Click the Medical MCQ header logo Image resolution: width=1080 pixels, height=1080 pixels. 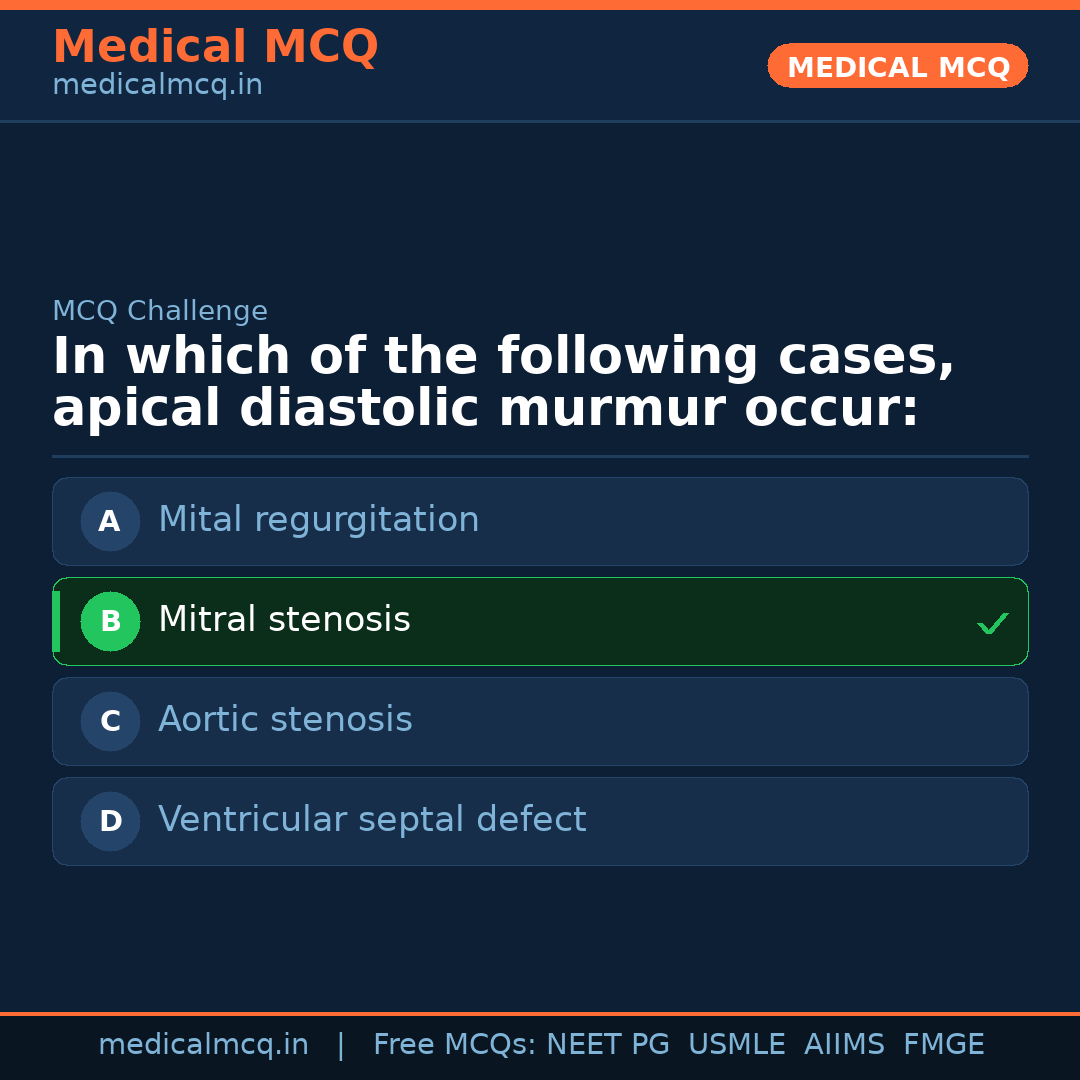click(215, 46)
